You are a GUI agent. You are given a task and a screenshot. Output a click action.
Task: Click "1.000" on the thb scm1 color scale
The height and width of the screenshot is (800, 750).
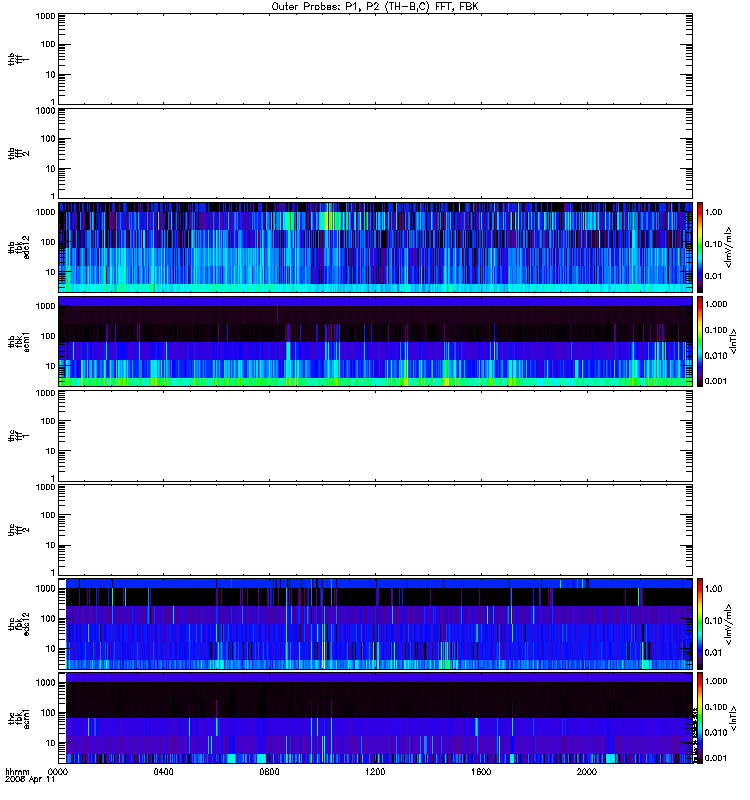tap(716, 304)
